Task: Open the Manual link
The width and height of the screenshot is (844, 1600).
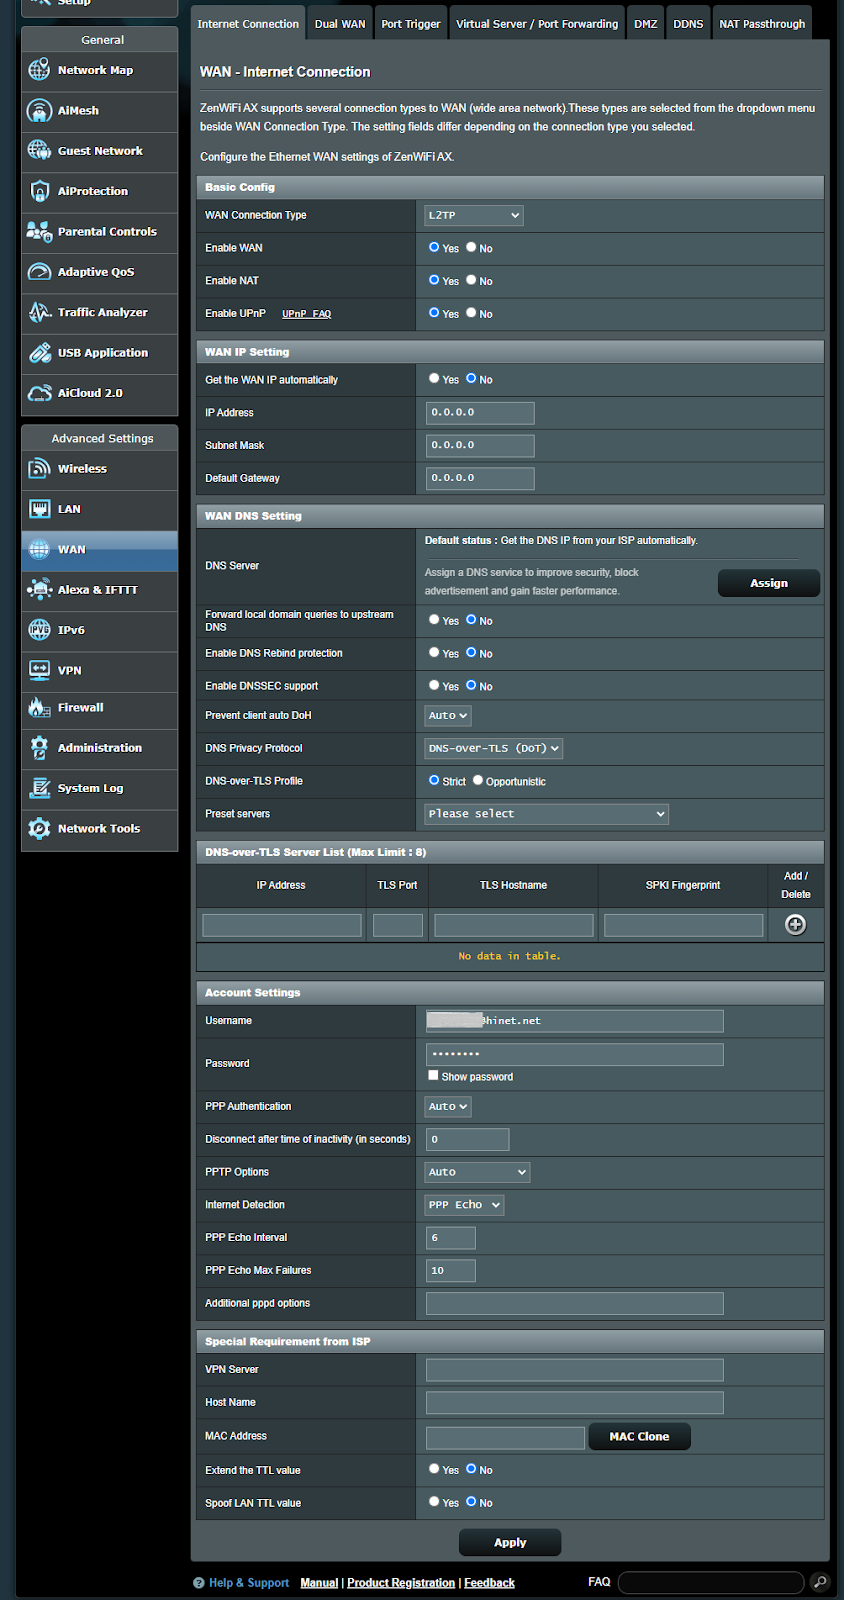Action: pyautogui.click(x=319, y=1583)
